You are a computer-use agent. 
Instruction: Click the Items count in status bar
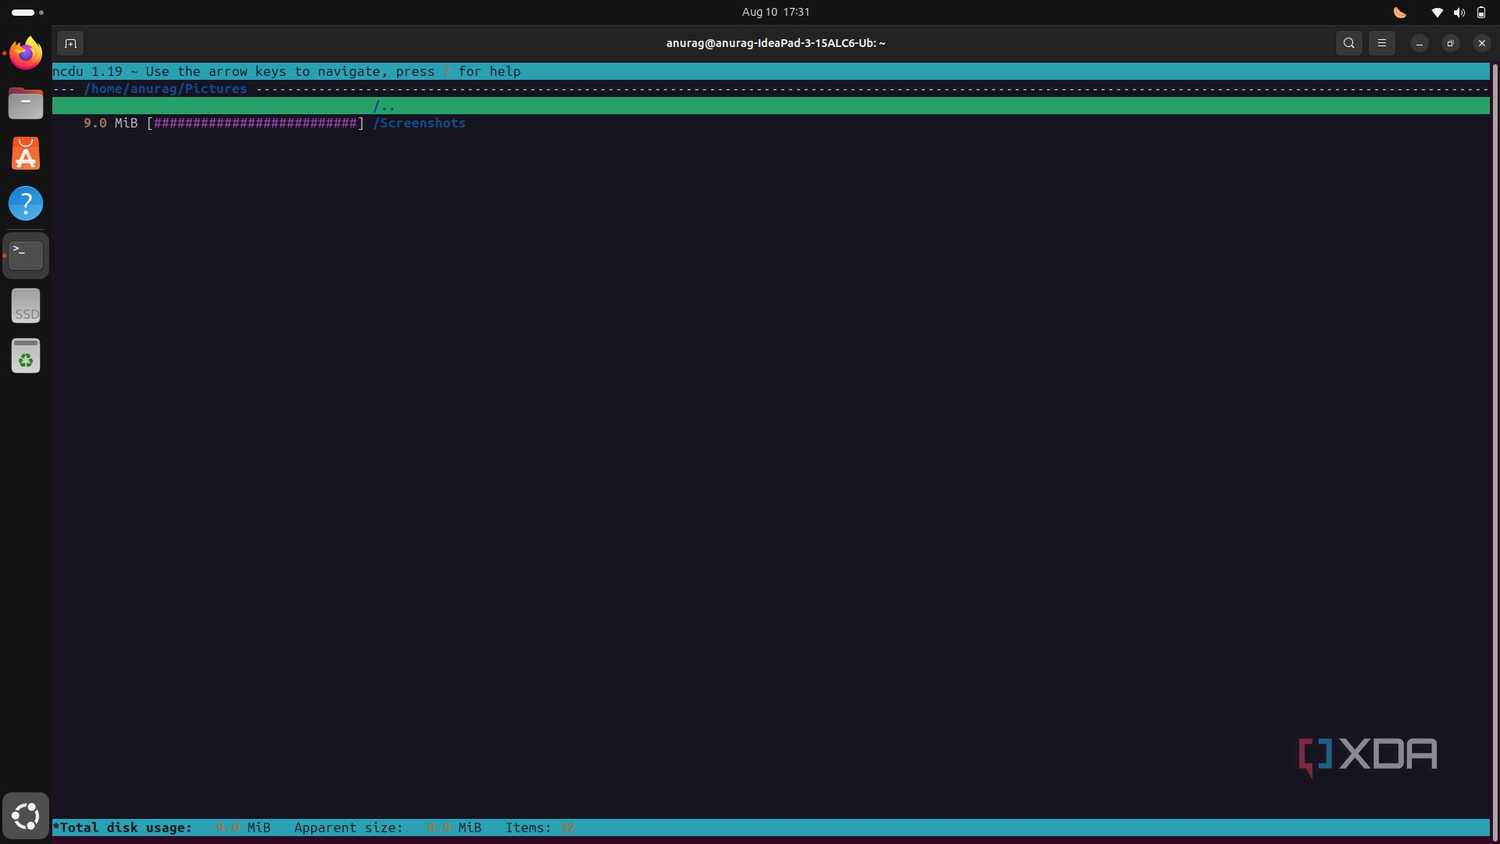tap(540, 828)
